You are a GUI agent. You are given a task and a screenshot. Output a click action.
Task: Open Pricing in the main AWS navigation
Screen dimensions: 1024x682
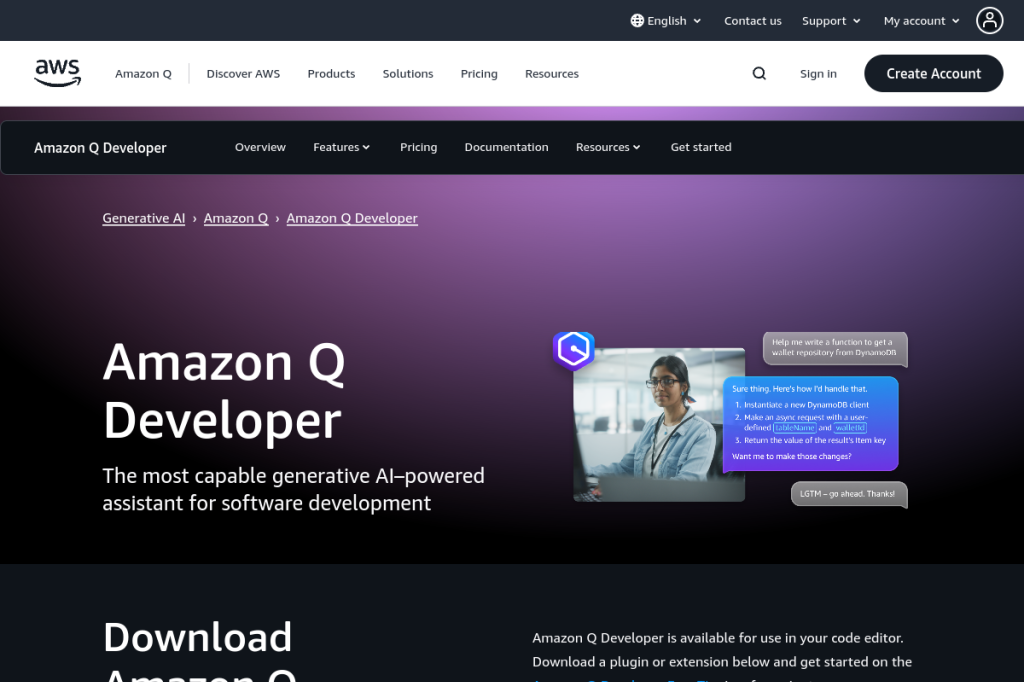point(479,74)
